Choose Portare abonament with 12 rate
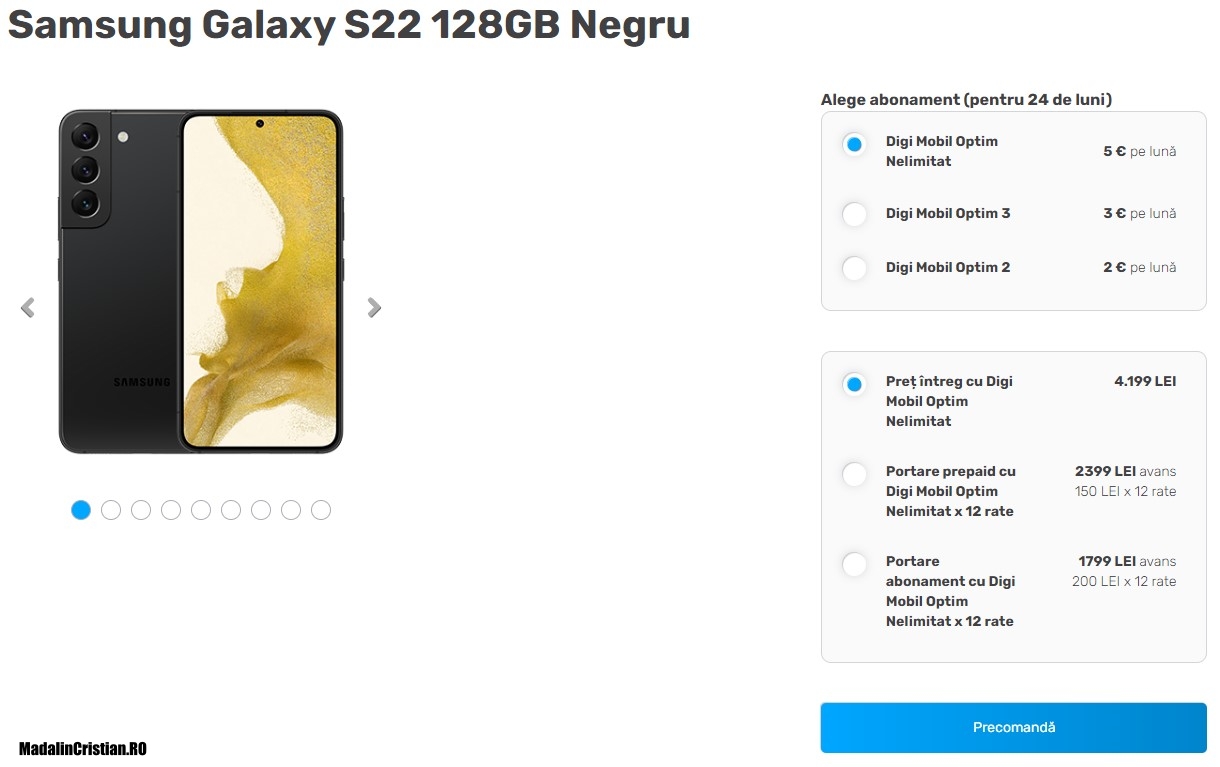 click(x=854, y=564)
